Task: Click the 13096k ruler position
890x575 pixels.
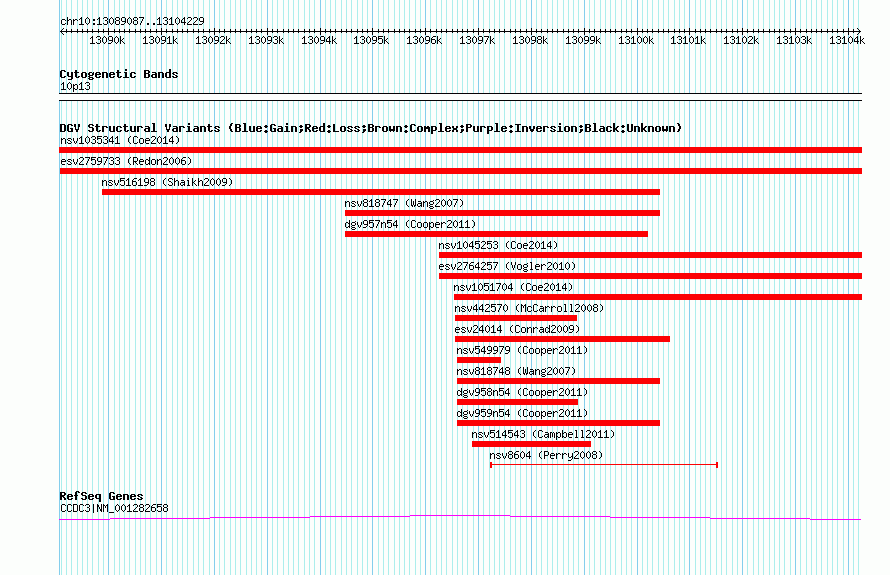Action: coord(424,40)
